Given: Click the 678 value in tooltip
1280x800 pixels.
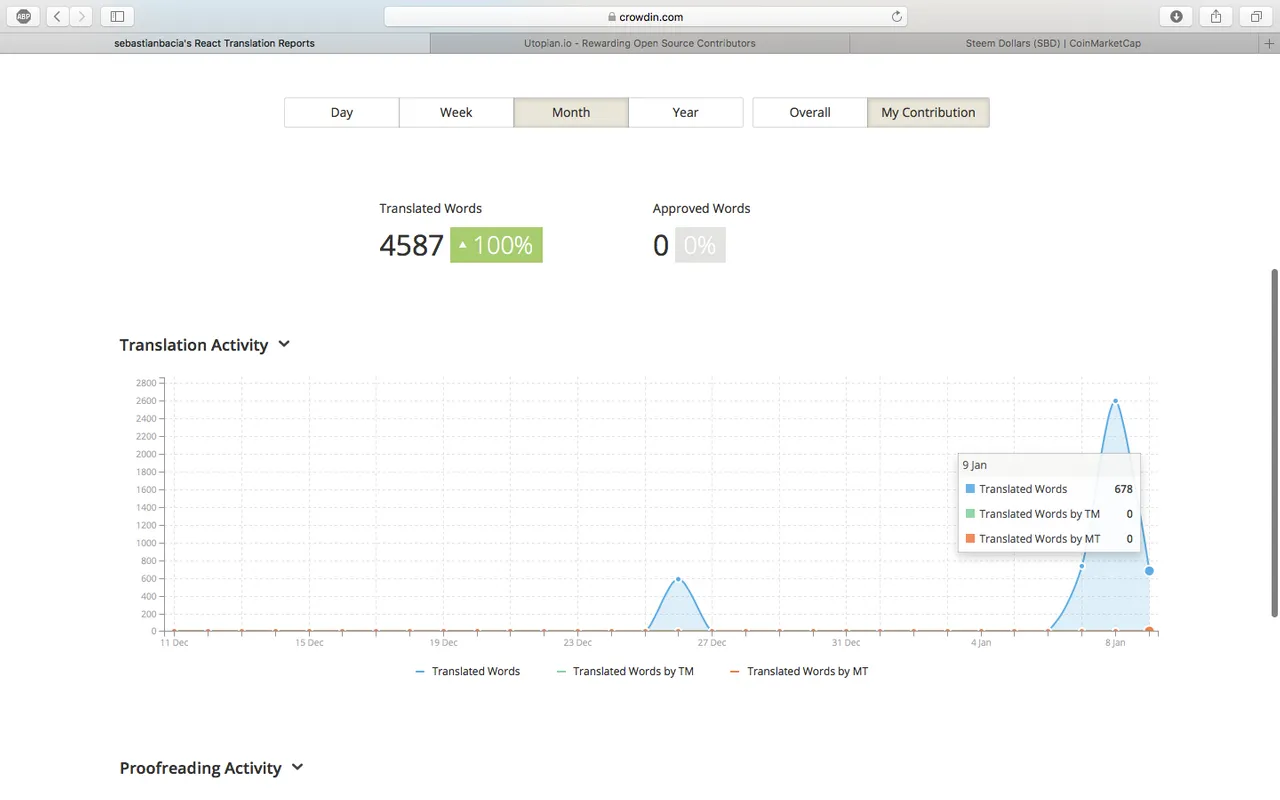Looking at the screenshot, I should point(1123,489).
